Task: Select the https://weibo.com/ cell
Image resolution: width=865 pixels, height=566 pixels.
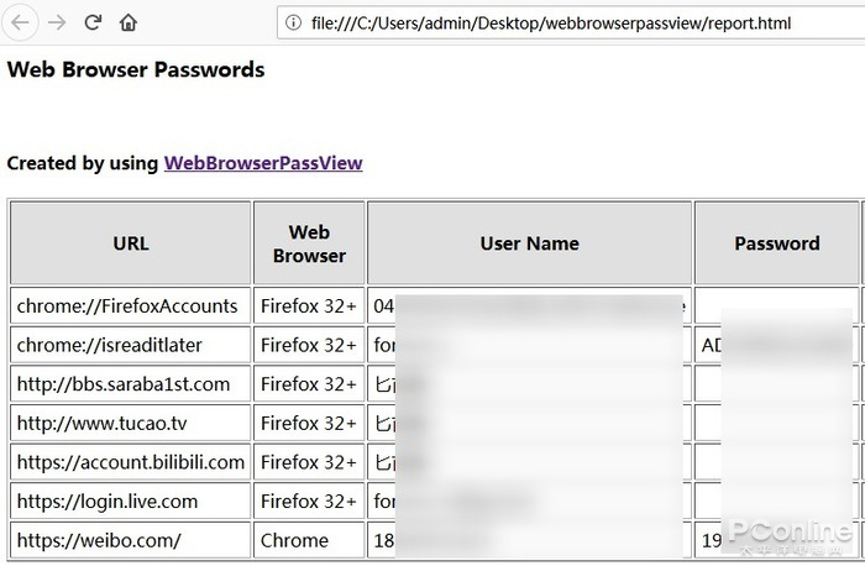Action: [131, 540]
